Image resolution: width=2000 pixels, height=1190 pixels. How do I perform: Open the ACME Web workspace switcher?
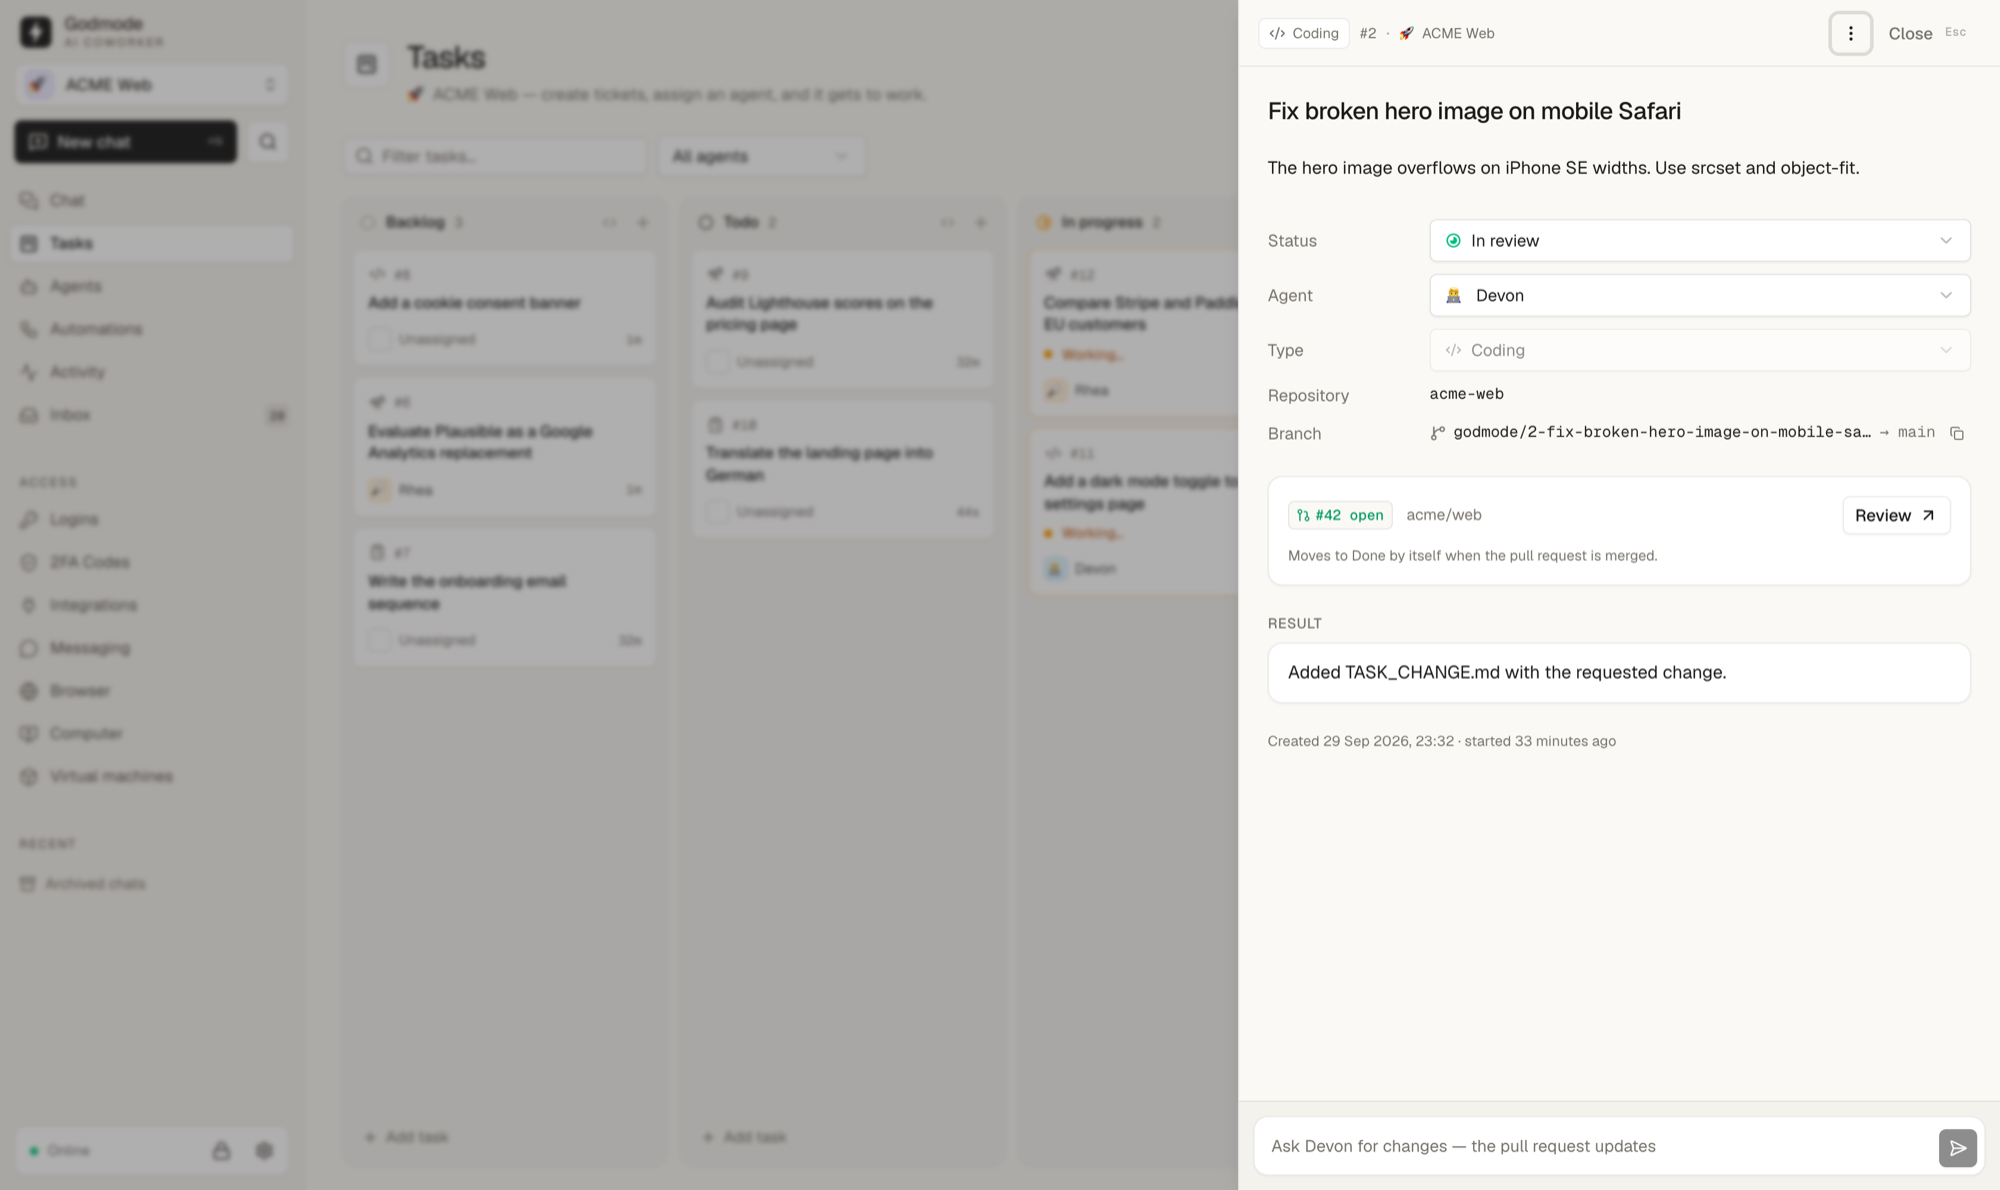152,85
